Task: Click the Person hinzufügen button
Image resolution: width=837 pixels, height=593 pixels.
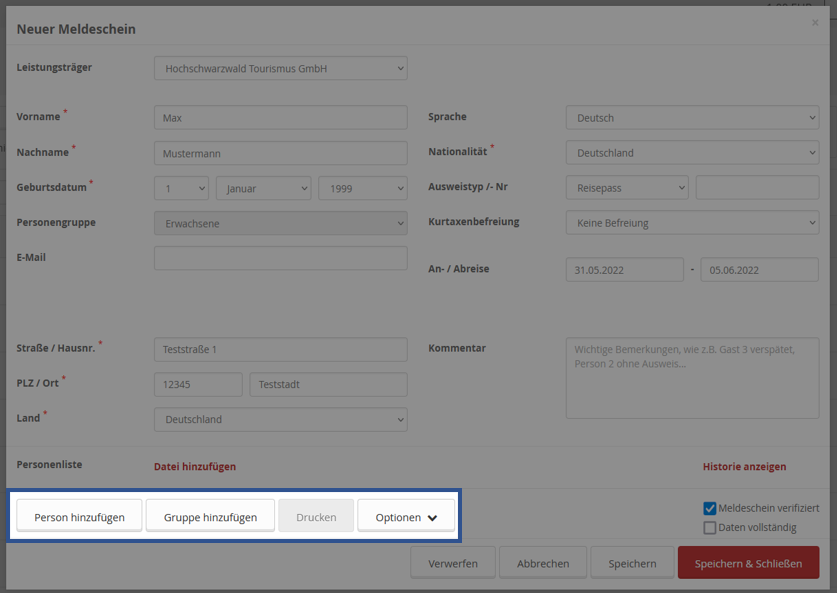Action: coord(79,517)
